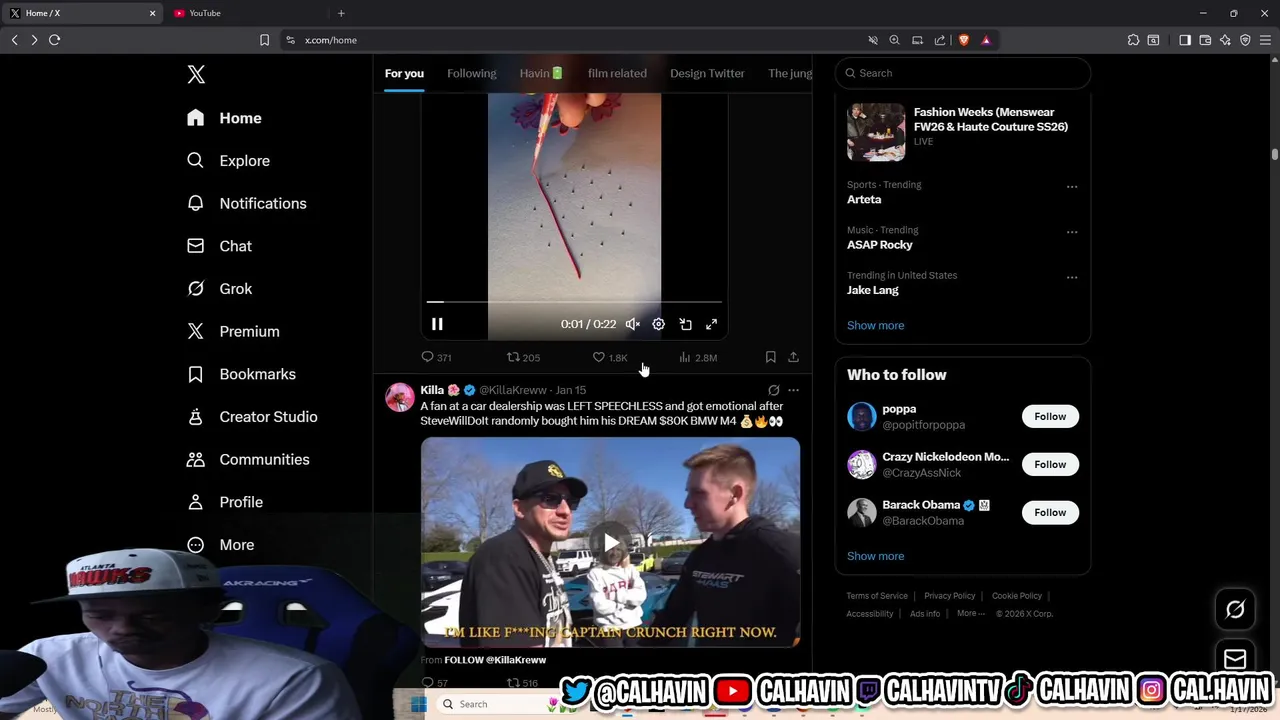The height and width of the screenshot is (720, 1280).
Task: Like the post with 1.8K likes
Action: [610, 357]
